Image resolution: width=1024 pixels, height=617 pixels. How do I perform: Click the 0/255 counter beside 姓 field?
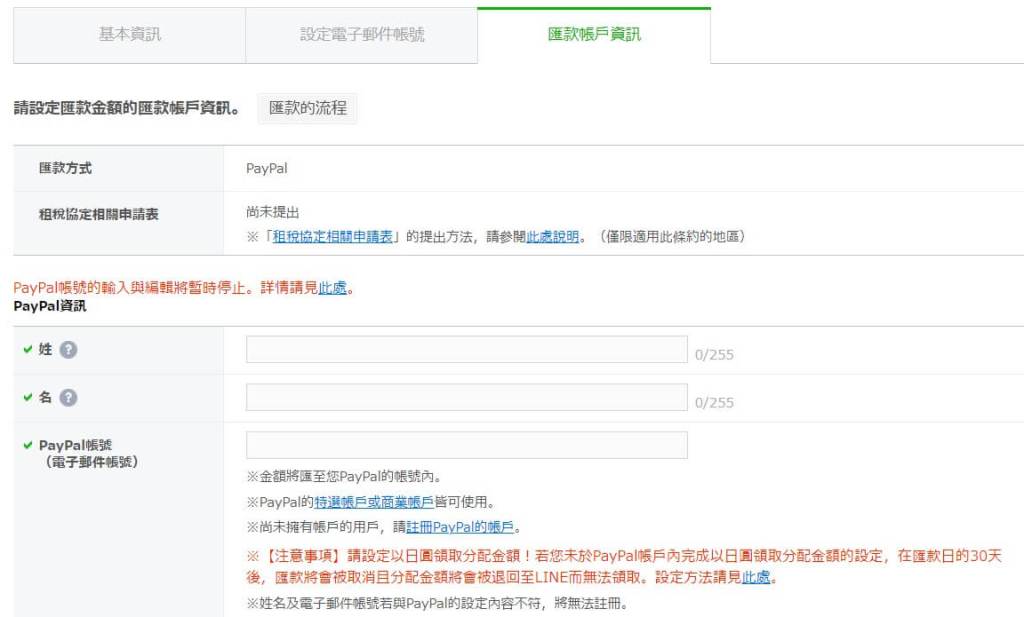tap(714, 355)
